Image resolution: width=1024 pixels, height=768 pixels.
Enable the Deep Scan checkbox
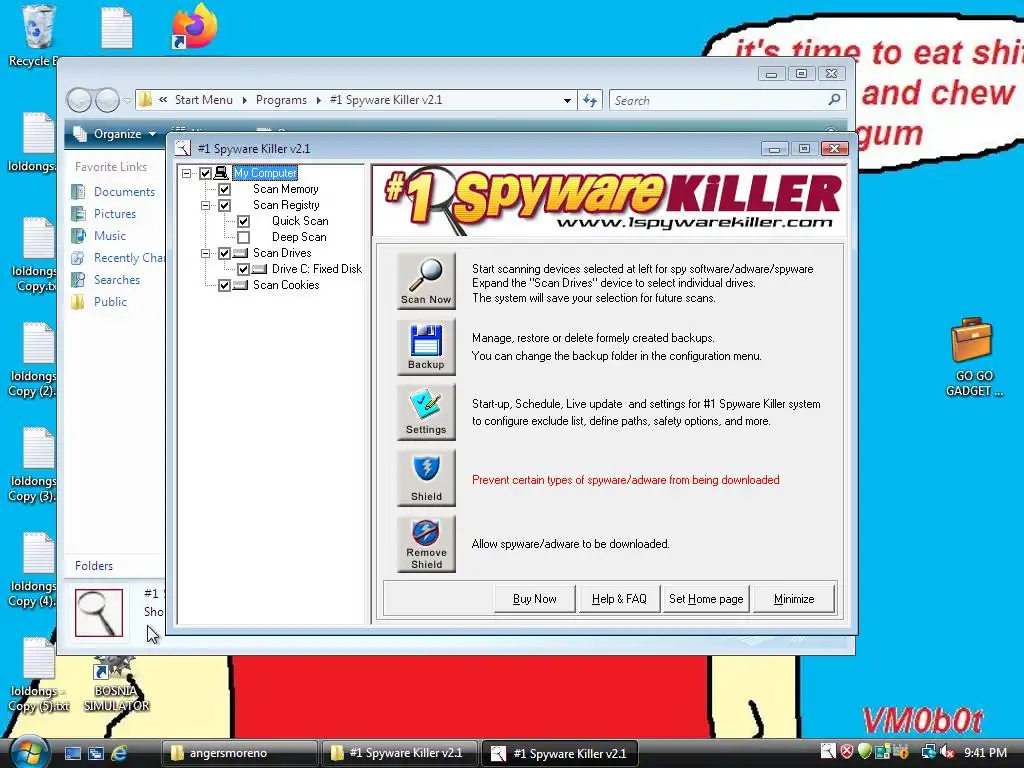point(244,237)
